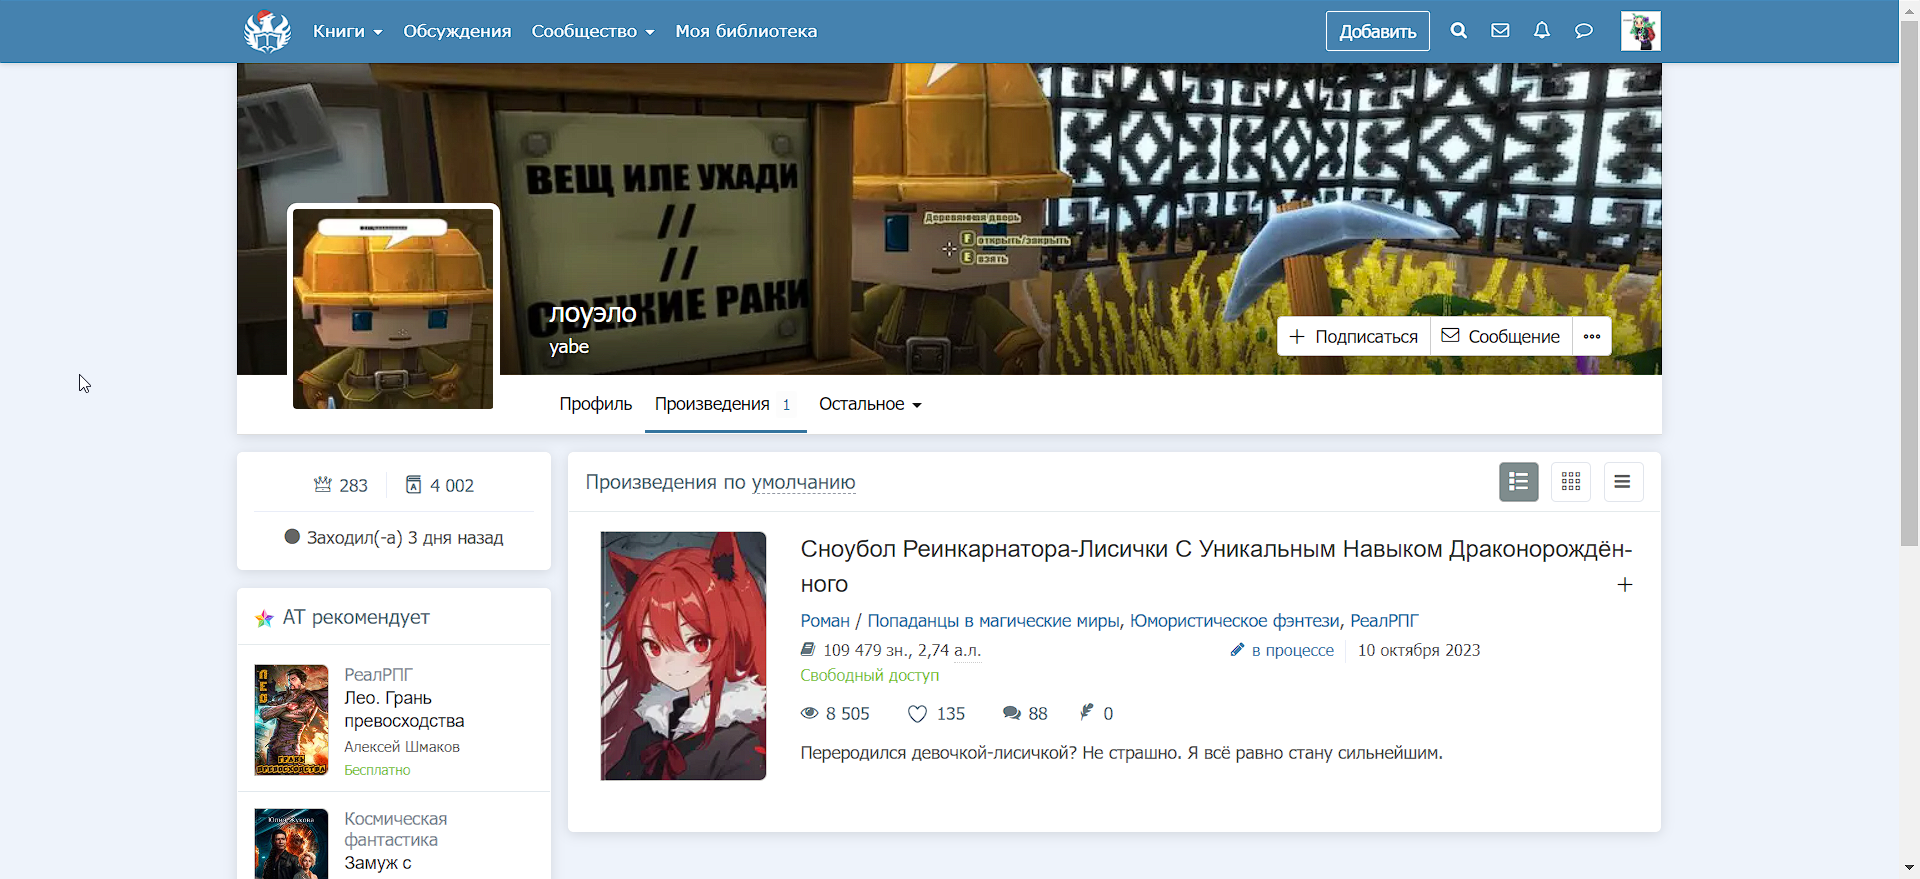
Task: Open the search icon in header
Action: (x=1459, y=31)
